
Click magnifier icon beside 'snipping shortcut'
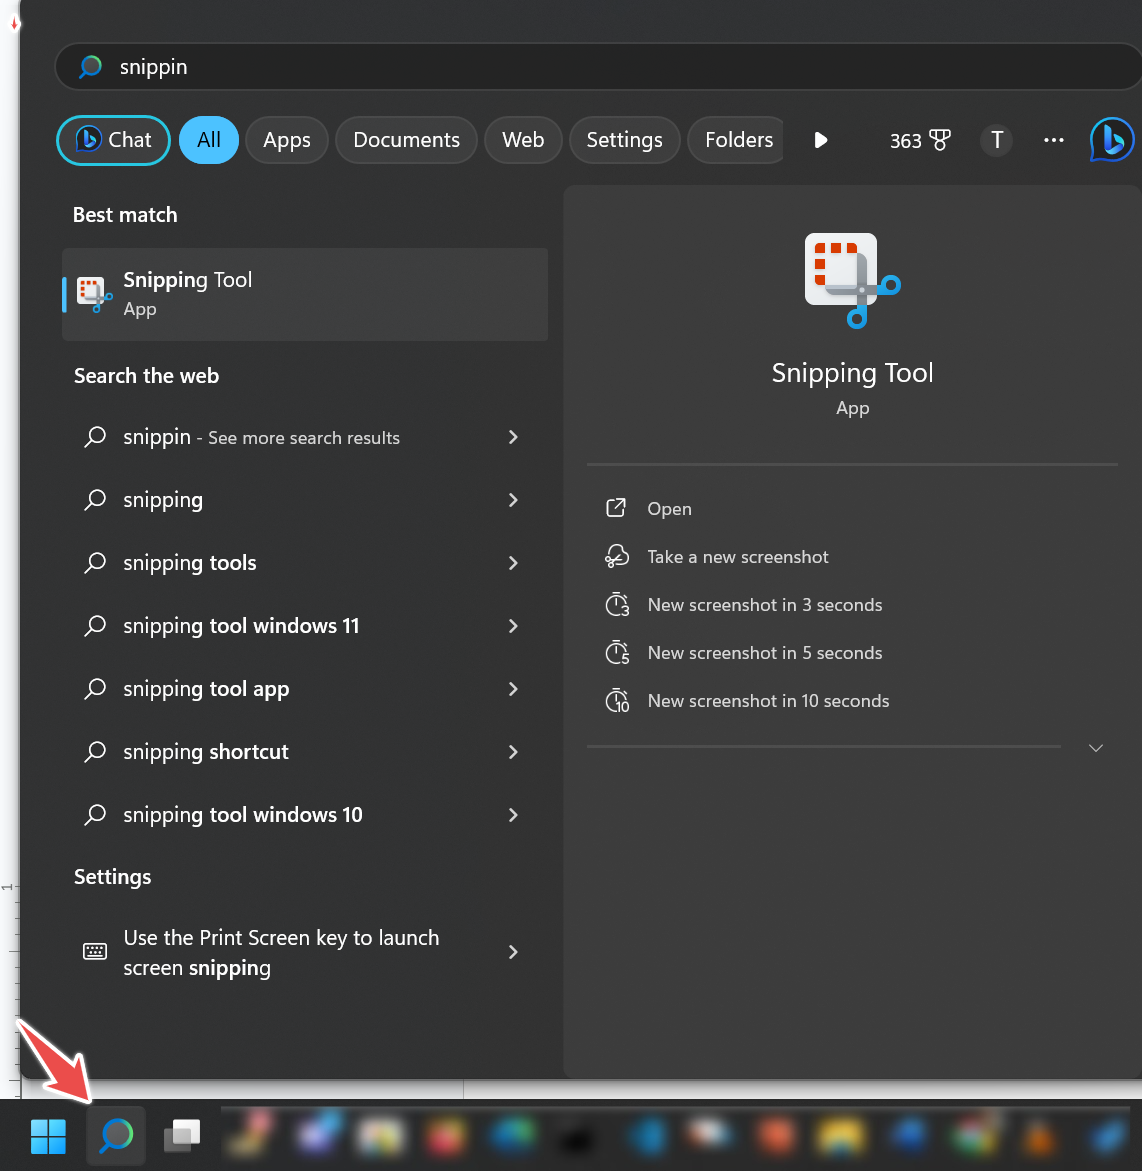[x=95, y=751]
